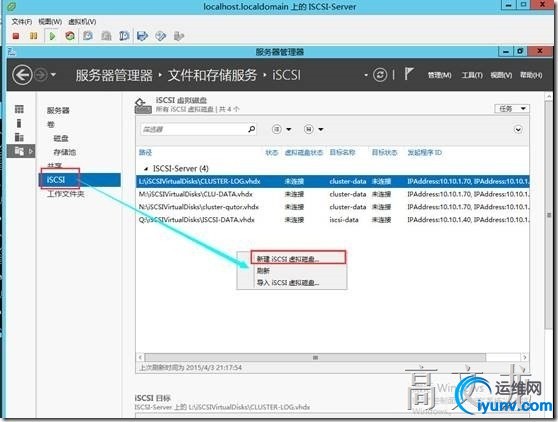Screen dimensions: 558x422
Task: Click the iSCSI virtual disk tile icon
Action: point(143,106)
